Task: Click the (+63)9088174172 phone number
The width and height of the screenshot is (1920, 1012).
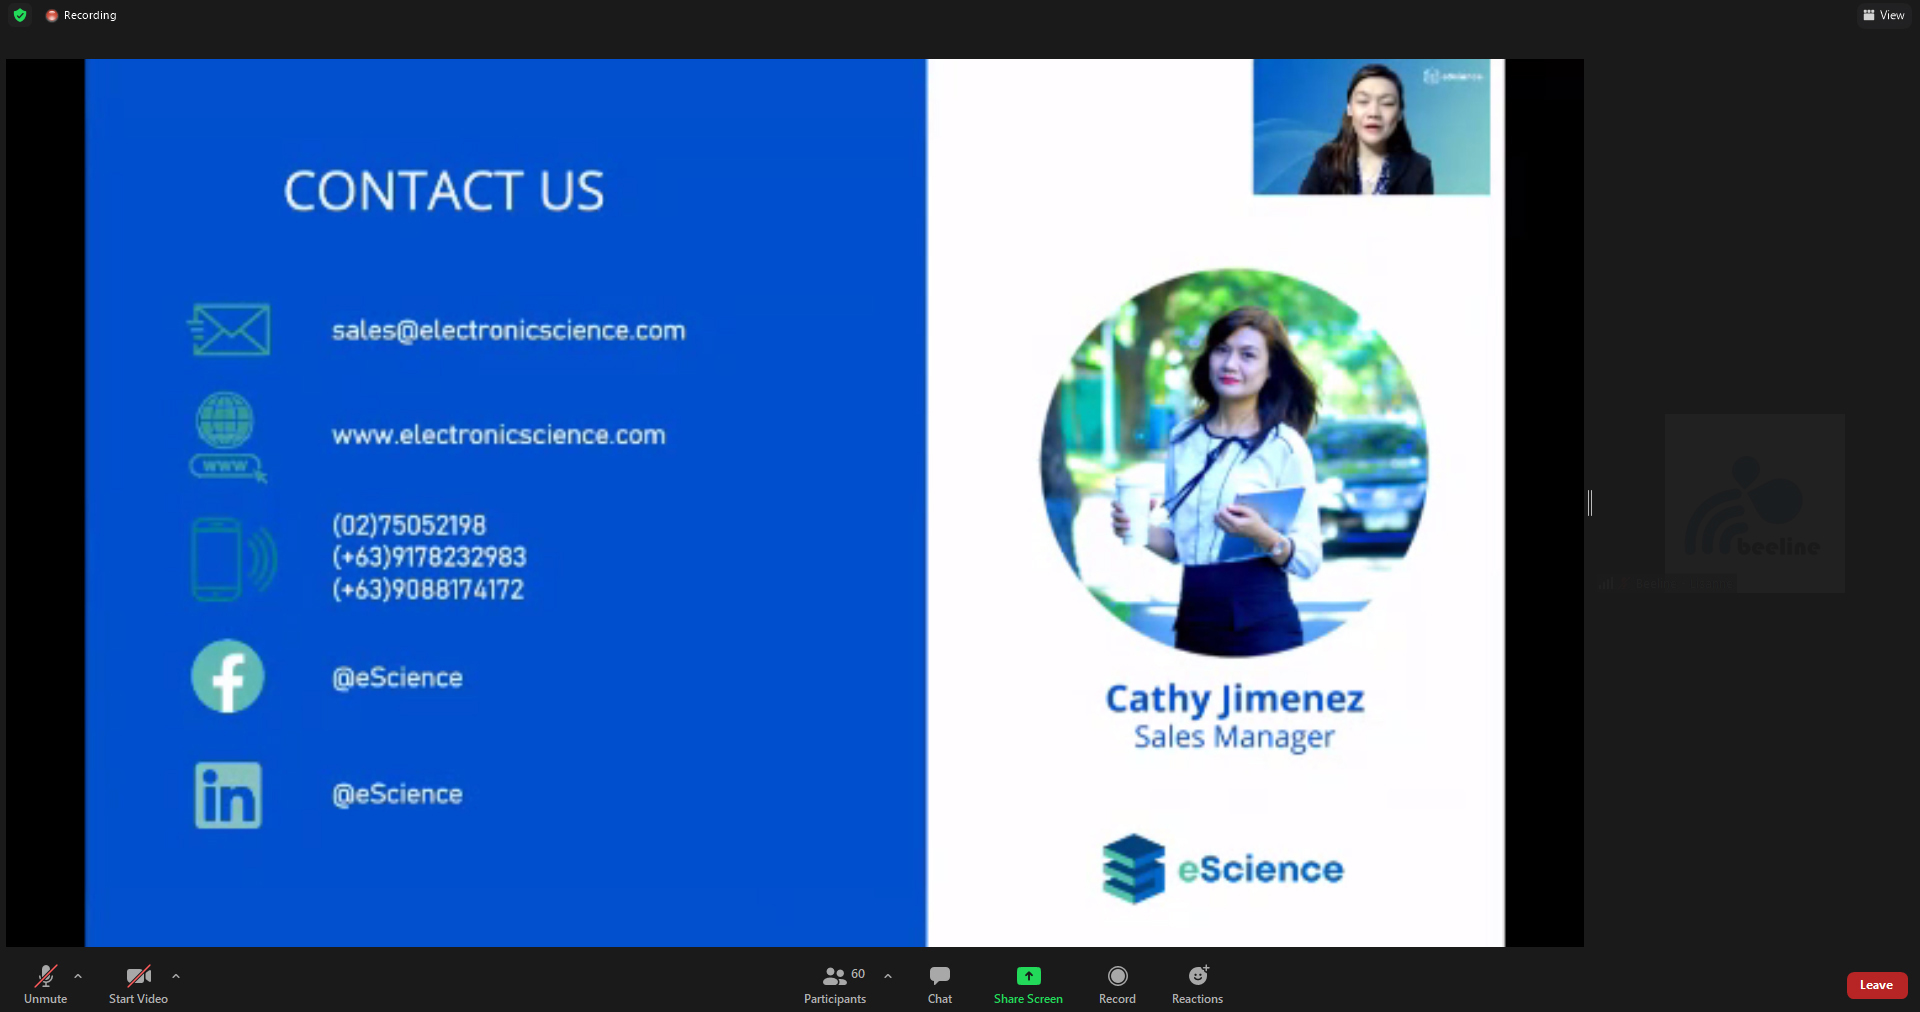Action: tap(427, 589)
